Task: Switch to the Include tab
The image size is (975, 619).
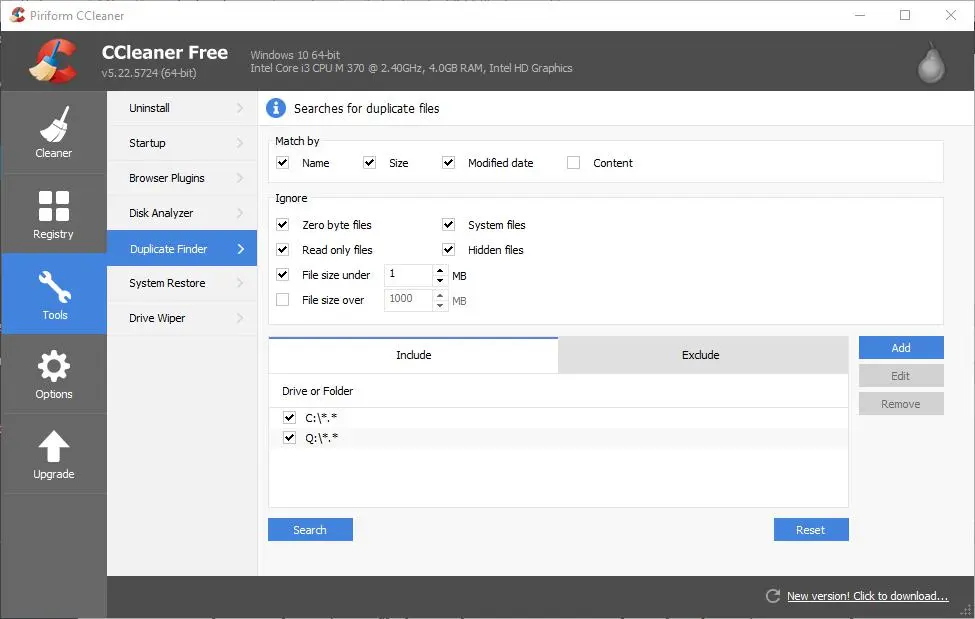Action: [414, 355]
